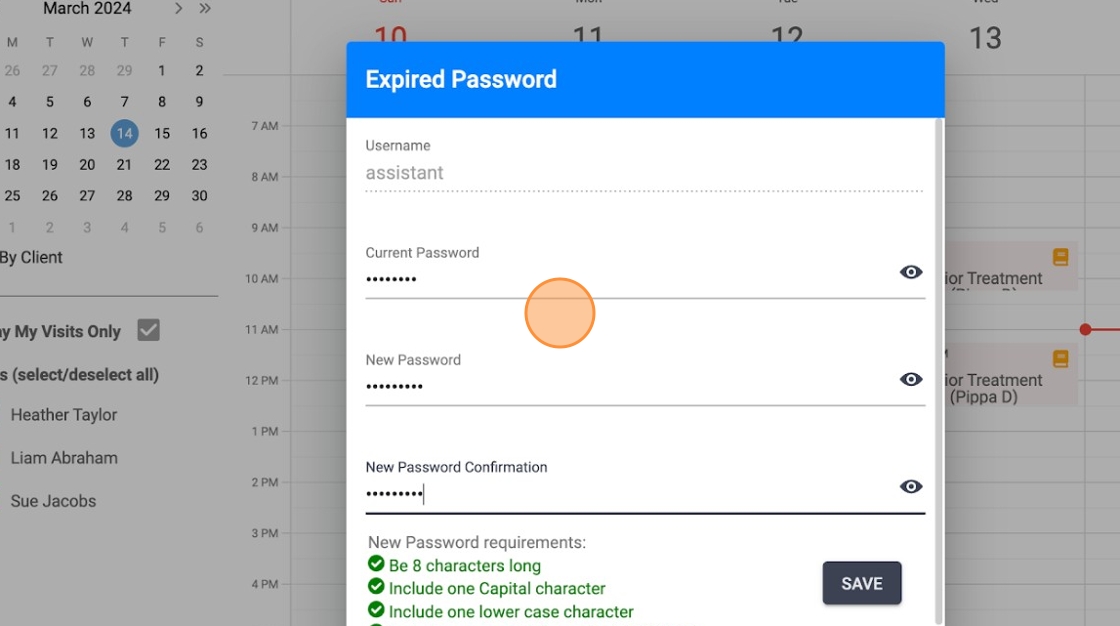Jump forward with the double chevron

pos(204,9)
